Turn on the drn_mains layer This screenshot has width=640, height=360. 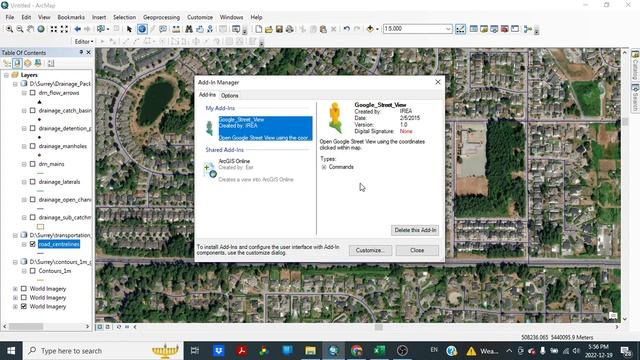coord(33,164)
